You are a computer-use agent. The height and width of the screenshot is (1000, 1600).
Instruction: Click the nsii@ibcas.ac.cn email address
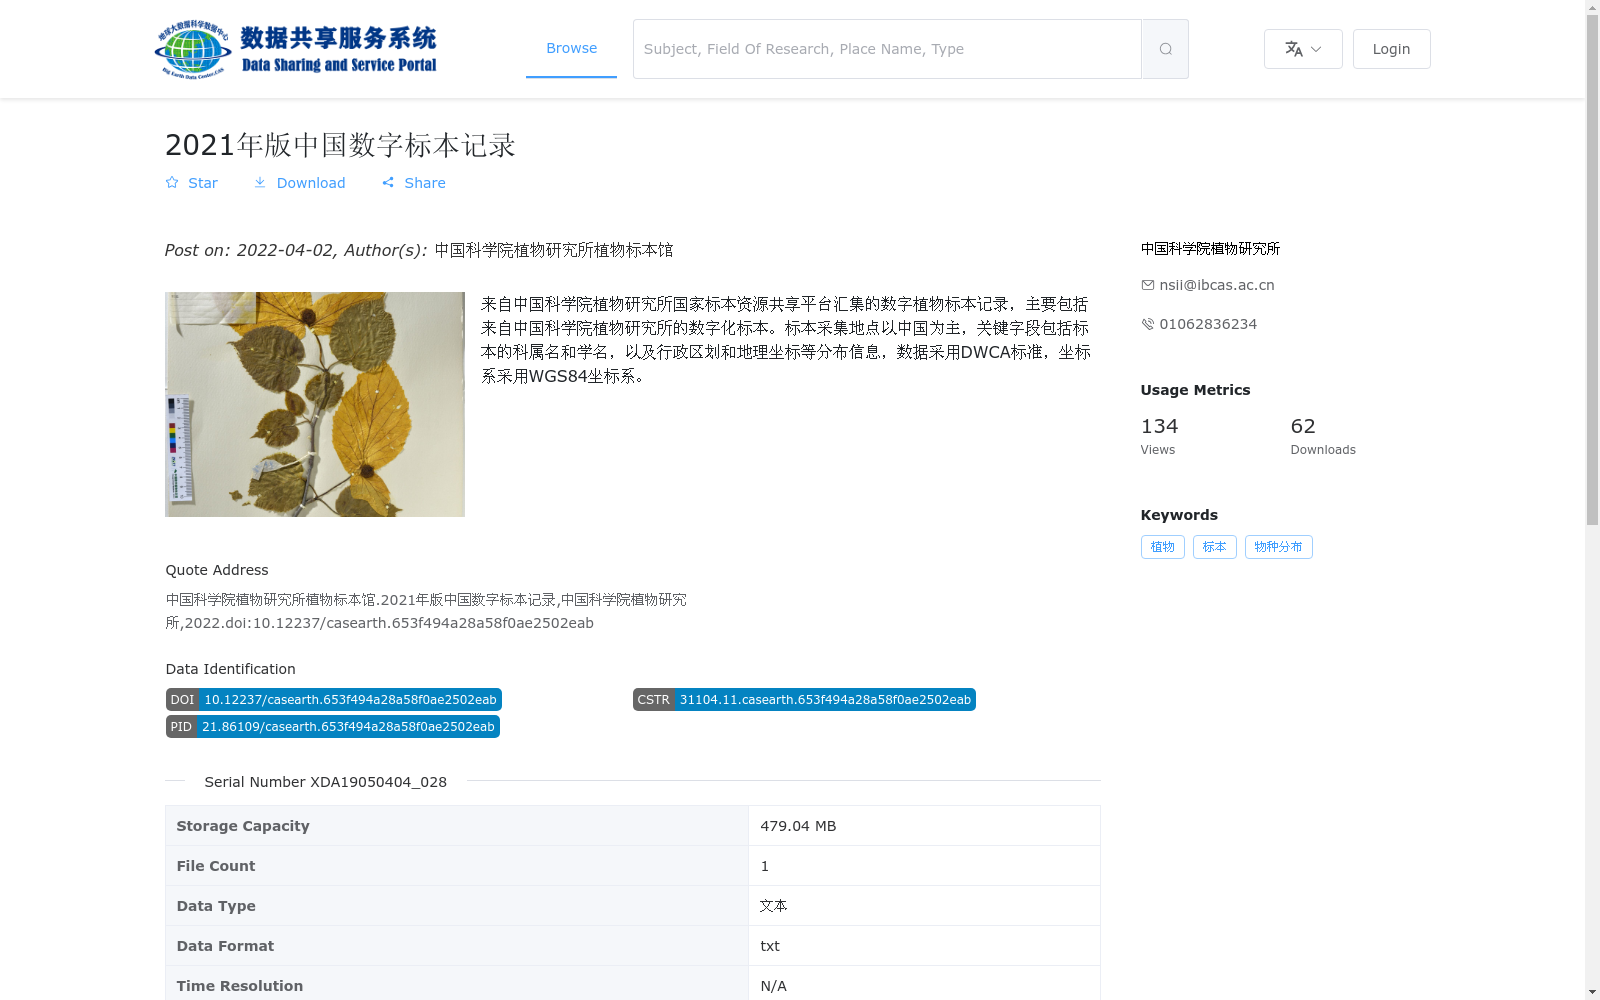1217,285
